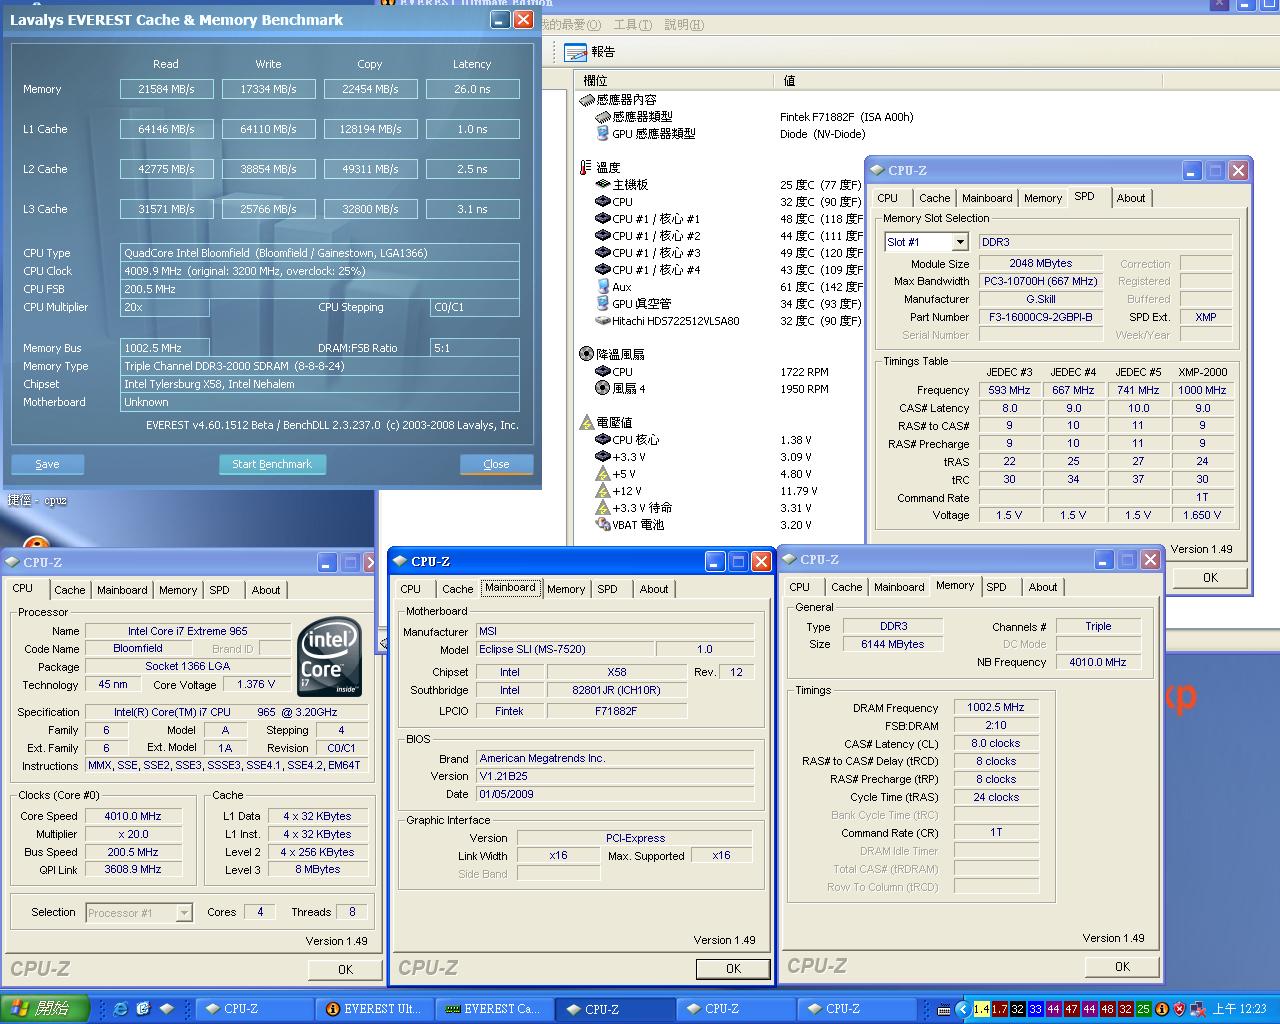Open the Slot #1 memory slot dropdown
The height and width of the screenshot is (1024, 1280).
coord(959,242)
